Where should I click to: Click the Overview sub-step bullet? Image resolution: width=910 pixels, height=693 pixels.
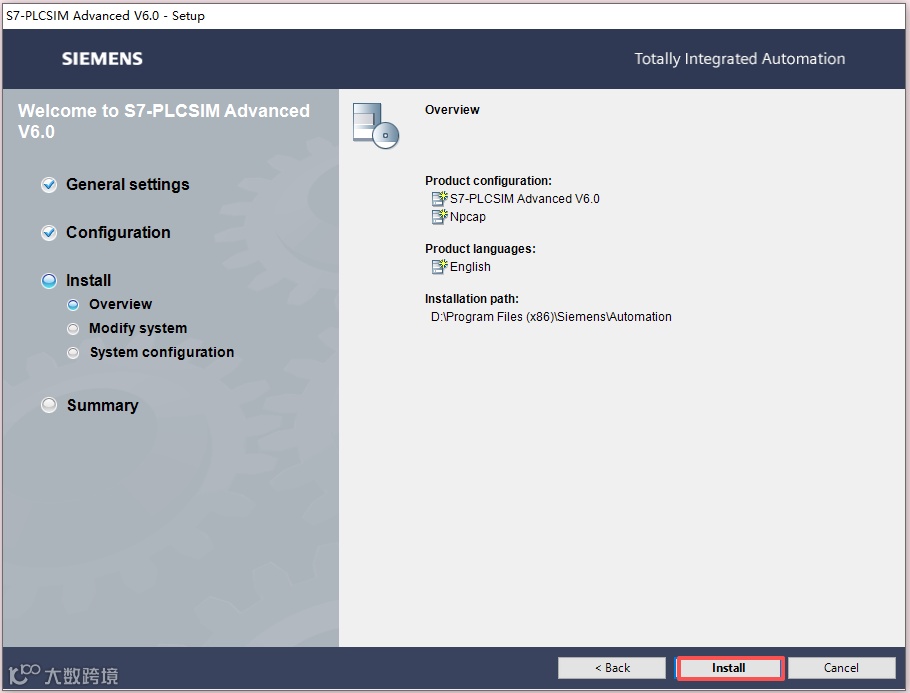pos(73,305)
